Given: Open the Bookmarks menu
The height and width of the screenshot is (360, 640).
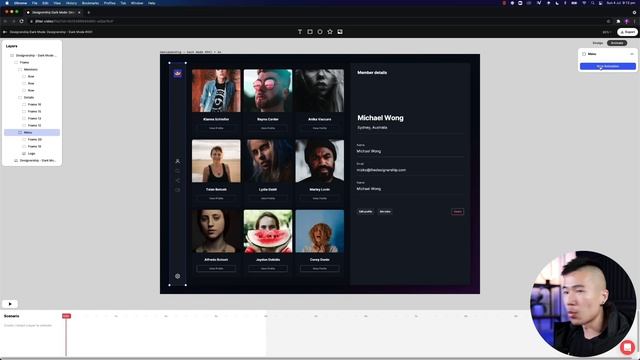Looking at the screenshot, I should tap(90, 3).
